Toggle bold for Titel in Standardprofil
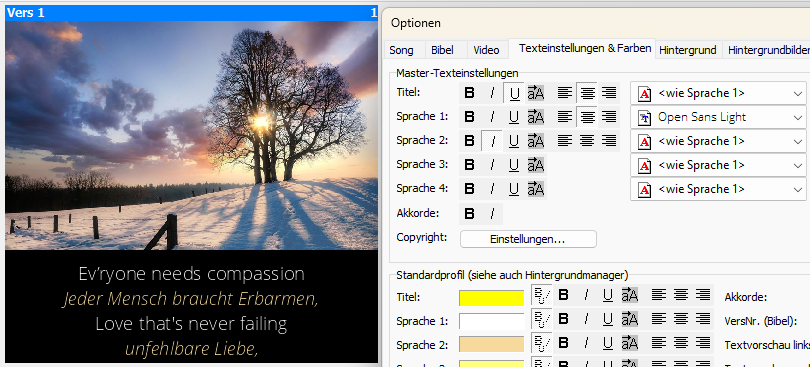Viewport: 810px width, 367px height. (x=564, y=296)
